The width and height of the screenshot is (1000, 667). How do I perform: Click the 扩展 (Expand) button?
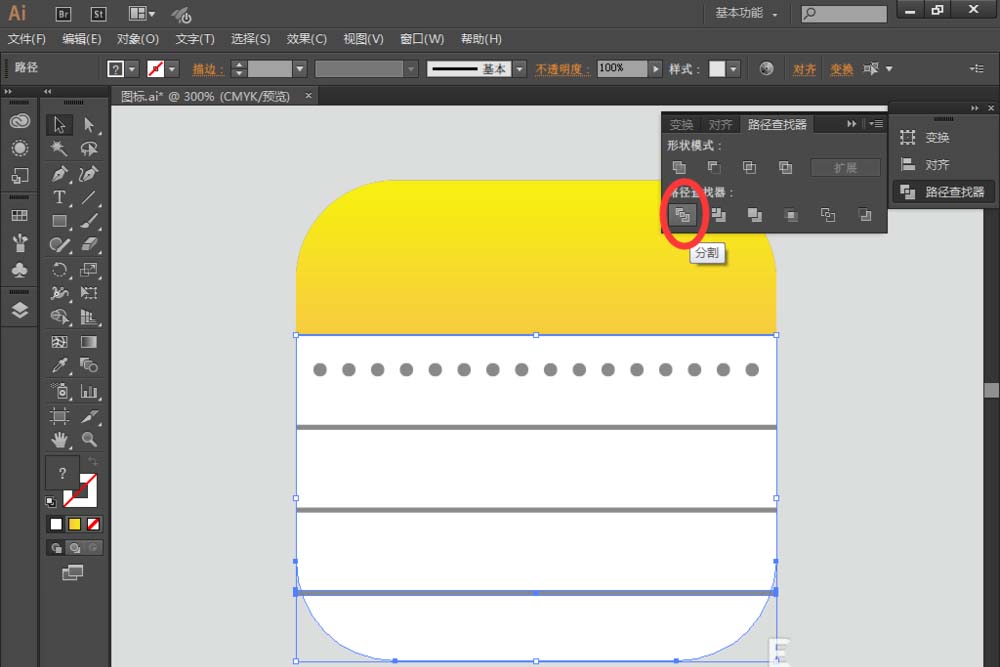tap(846, 168)
